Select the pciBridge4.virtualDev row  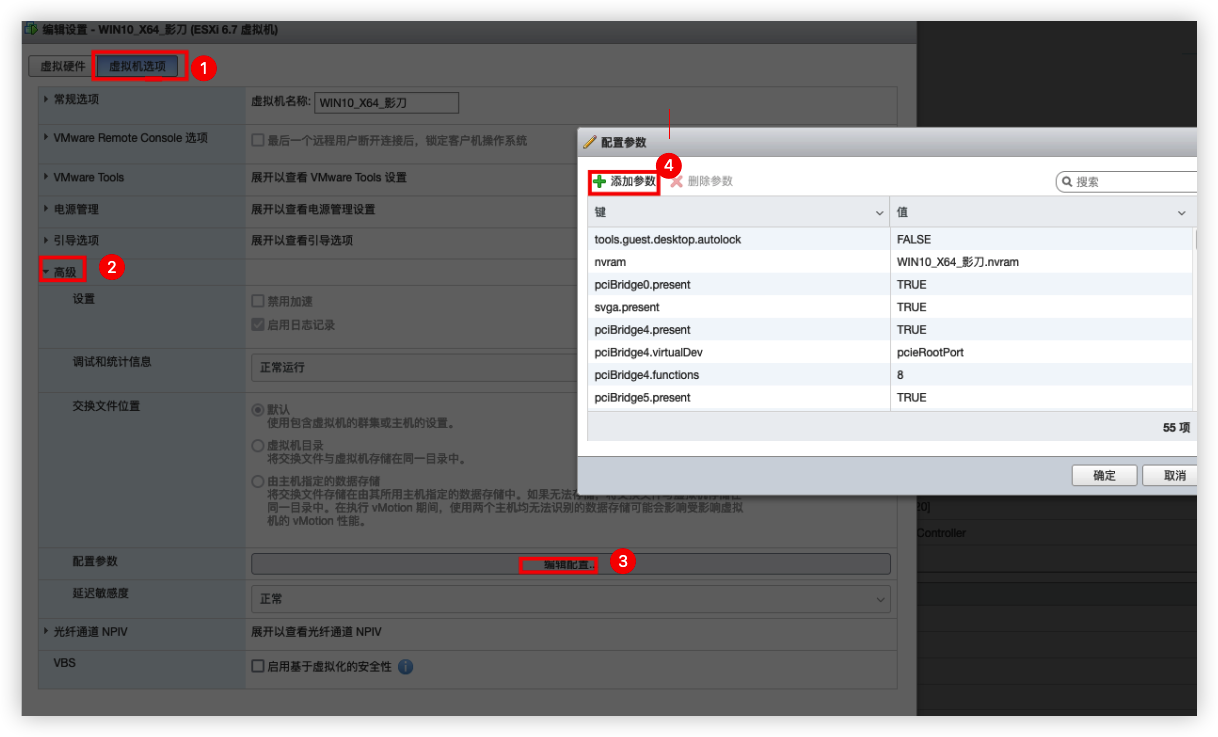coord(740,352)
